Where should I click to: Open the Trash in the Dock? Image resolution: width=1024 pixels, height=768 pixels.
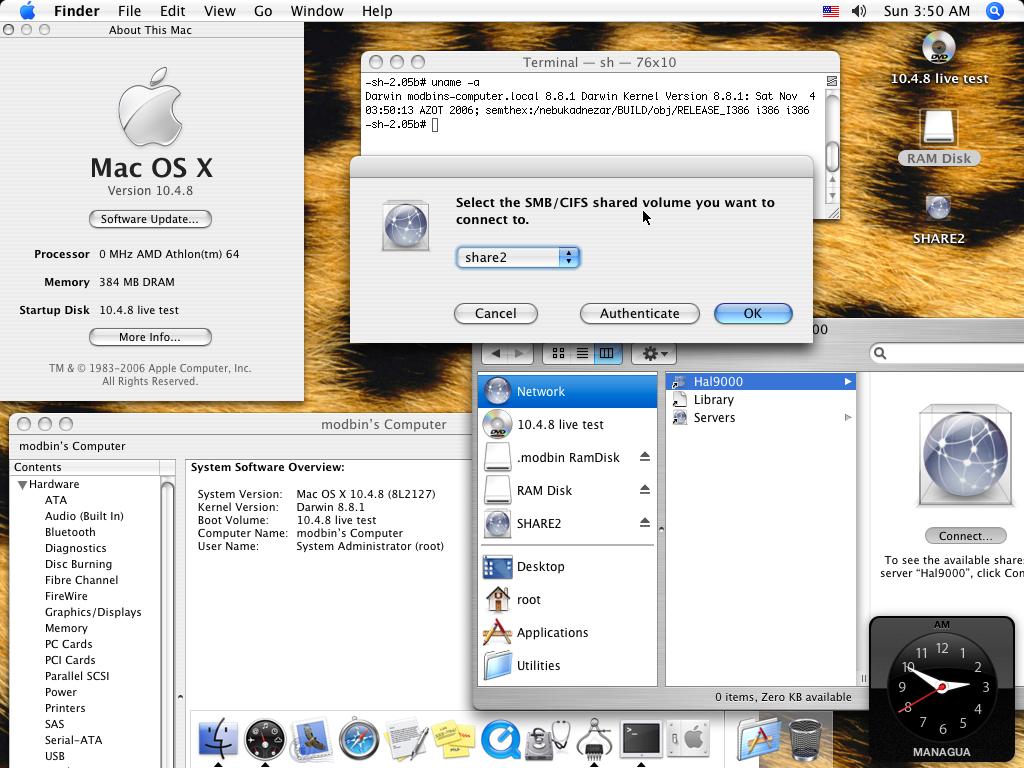(805, 739)
